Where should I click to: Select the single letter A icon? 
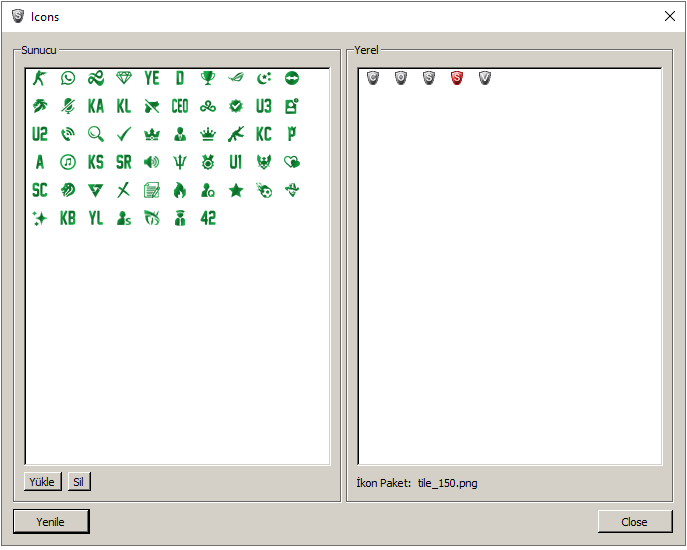[x=39, y=163]
